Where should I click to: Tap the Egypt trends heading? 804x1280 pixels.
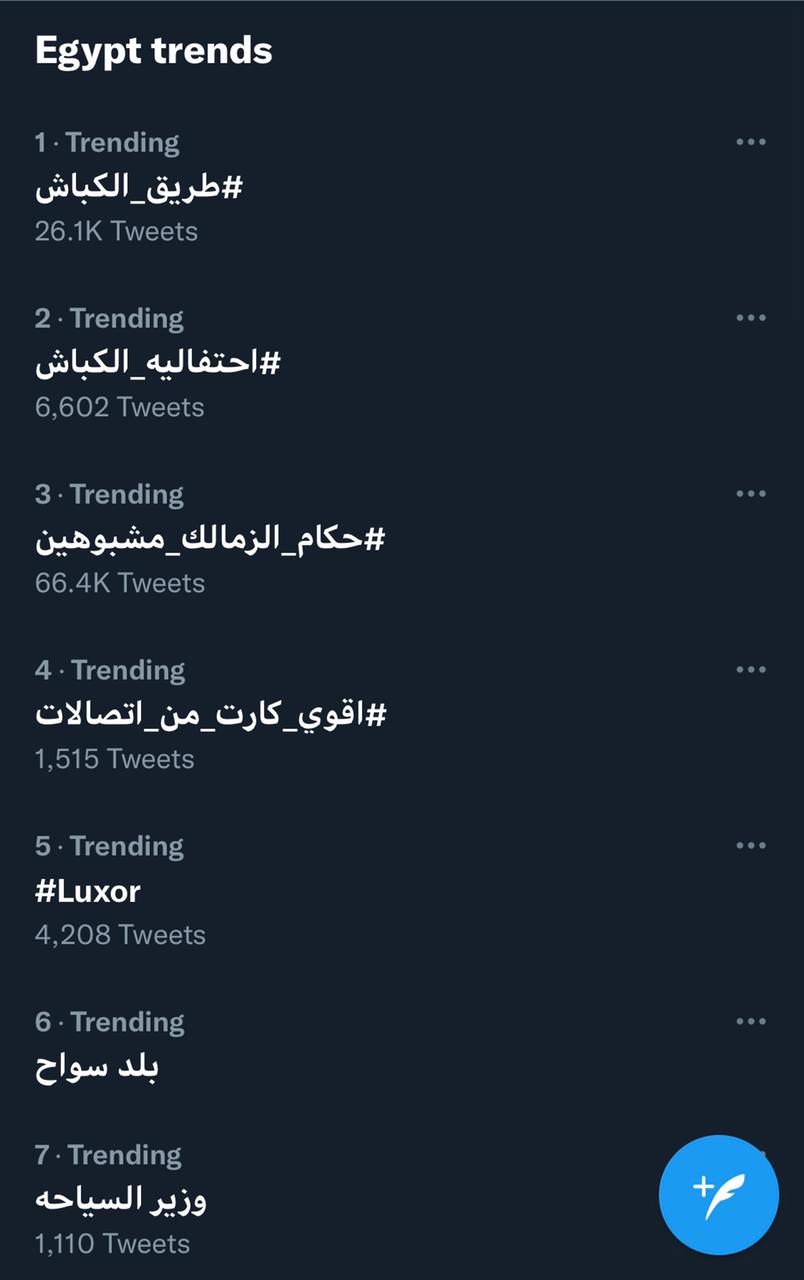coord(154,51)
